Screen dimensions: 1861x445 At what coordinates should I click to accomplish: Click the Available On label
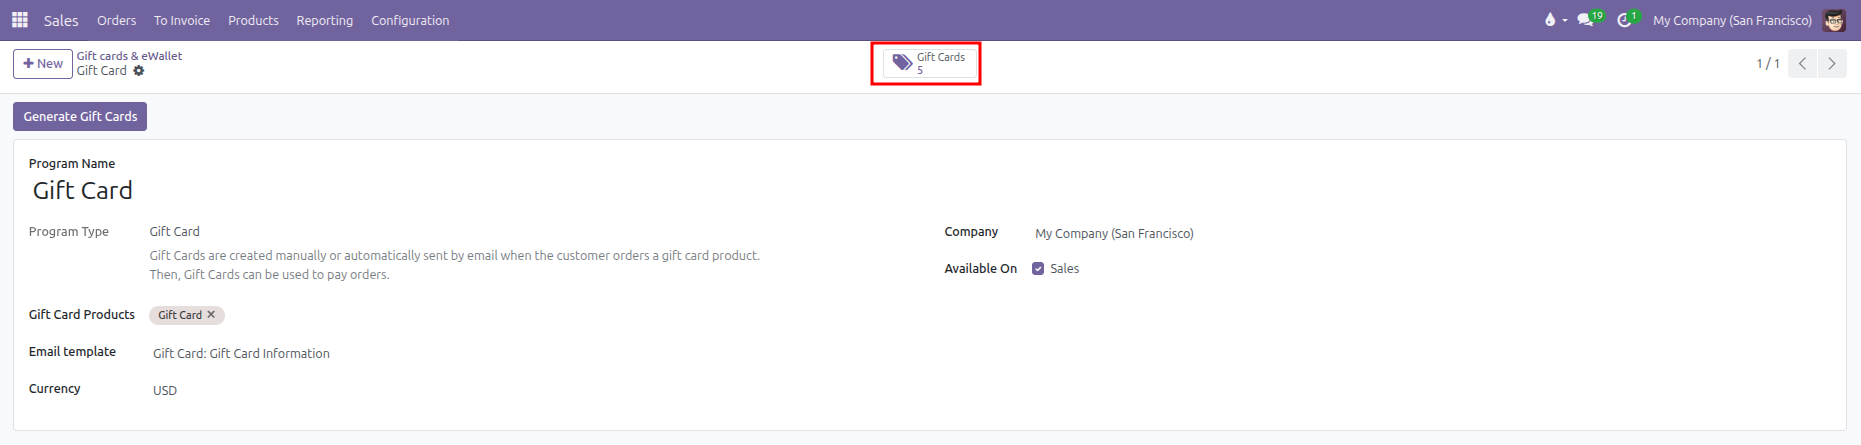[x=981, y=268]
